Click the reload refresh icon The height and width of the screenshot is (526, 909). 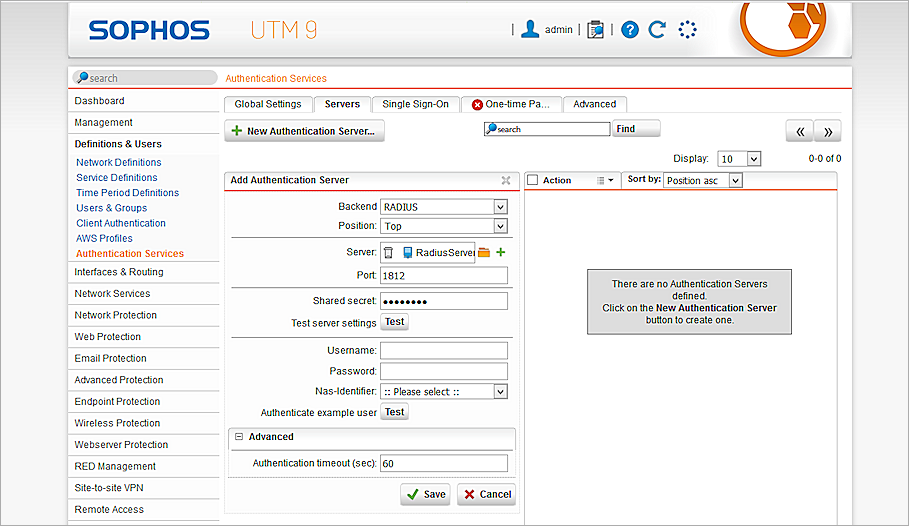[x=657, y=29]
